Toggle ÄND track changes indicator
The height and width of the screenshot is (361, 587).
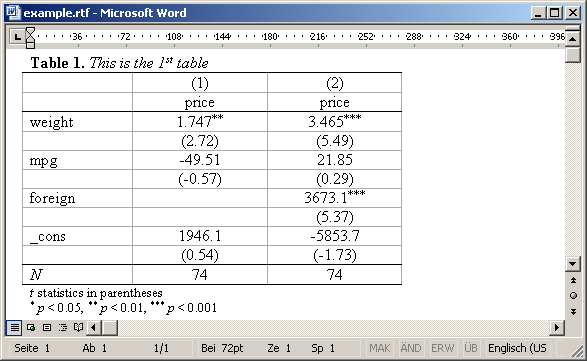411,348
